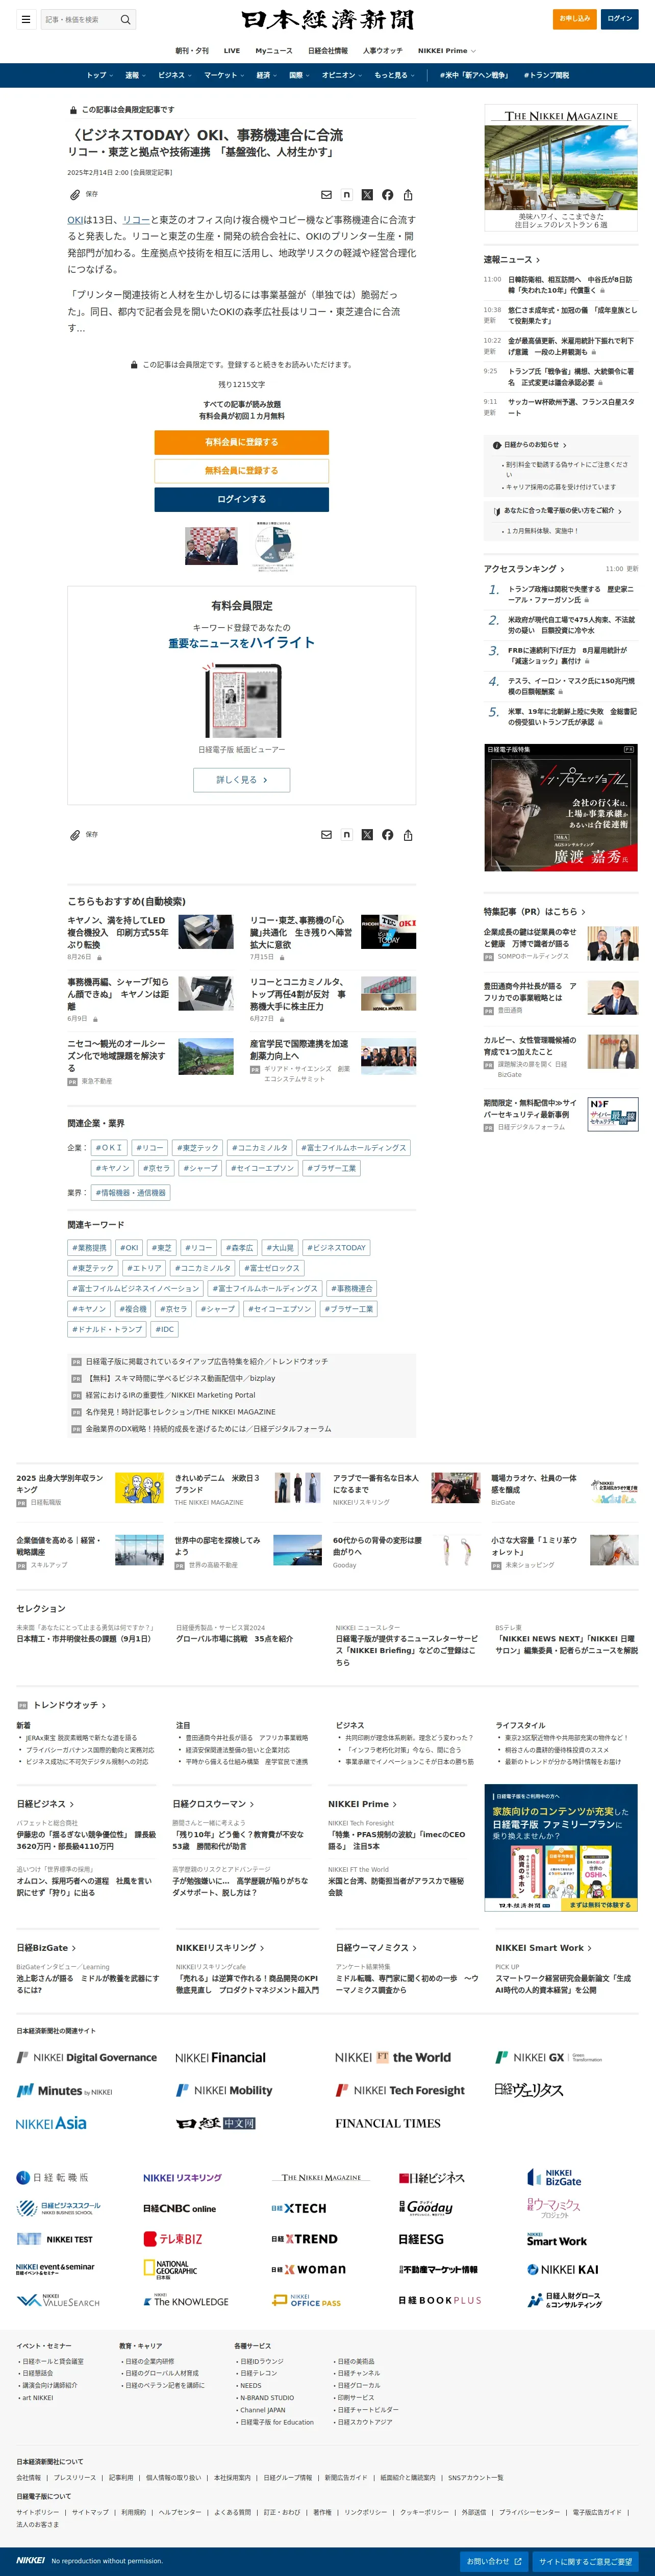Screen dimensions: 655x2576
Task: Click the サイトに関するご意見ご要望 button
Action: [x=585, y=2561]
